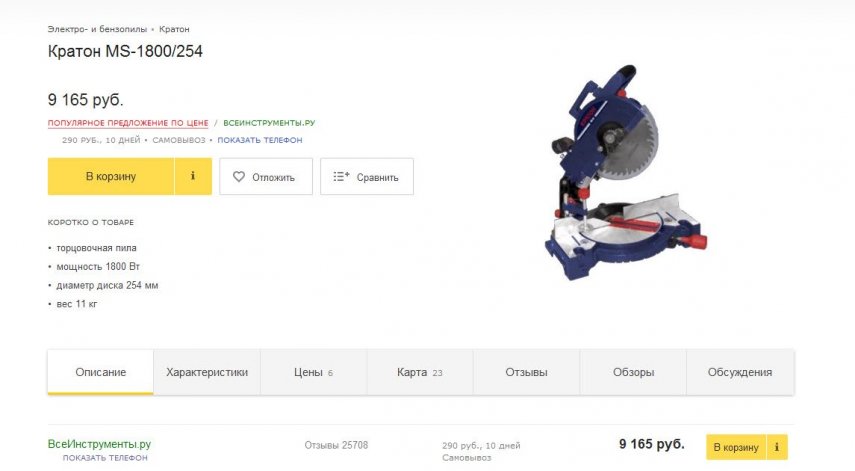Image resolution: width=855 pixels, height=471 pixels.
Task: Click В корзину in ВсеИнструменты offer row
Action: [736, 447]
